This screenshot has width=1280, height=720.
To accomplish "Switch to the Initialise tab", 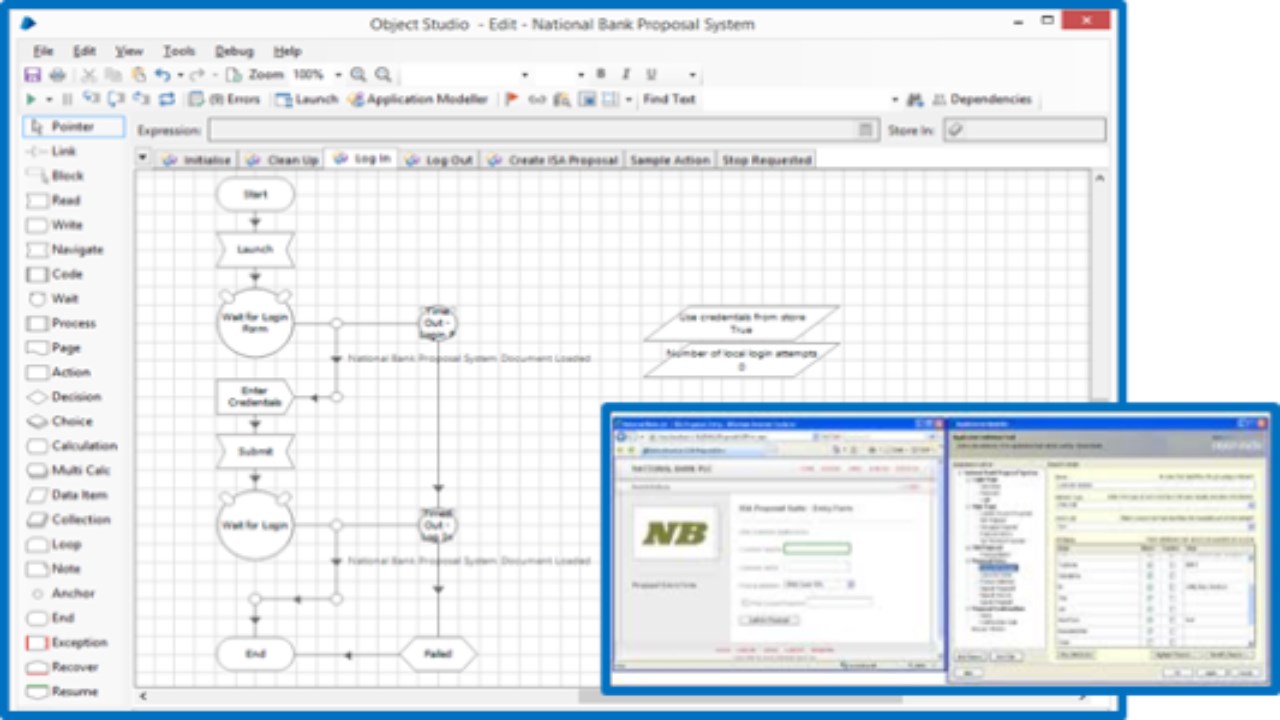I will (x=196, y=160).
